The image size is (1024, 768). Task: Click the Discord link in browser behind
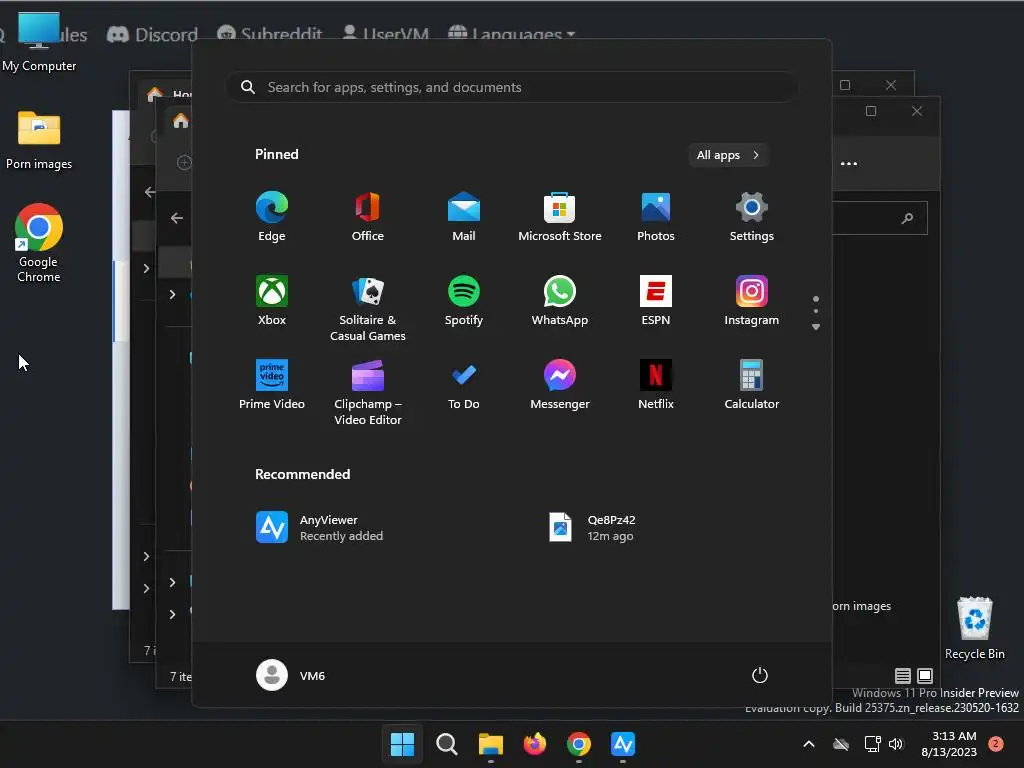(x=152, y=34)
